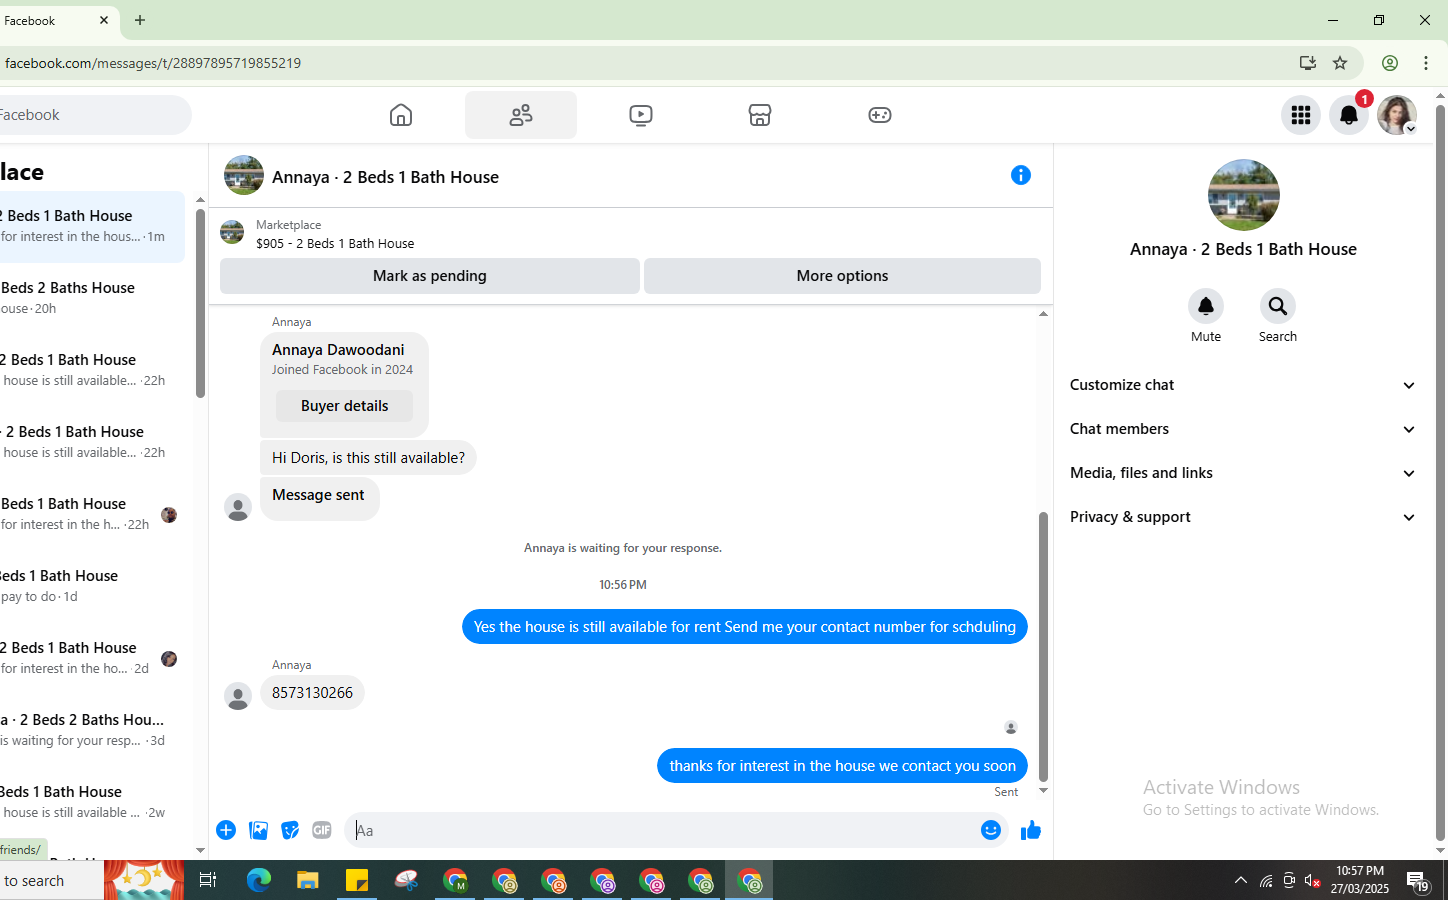The height and width of the screenshot is (900, 1448).
Task: Open the Chrome profile icon
Action: (1390, 63)
